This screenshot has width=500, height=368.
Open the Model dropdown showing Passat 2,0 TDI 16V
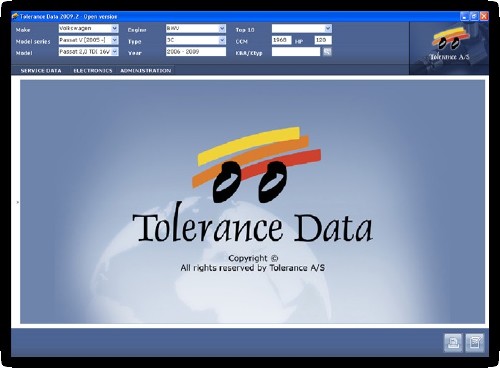(x=88, y=52)
